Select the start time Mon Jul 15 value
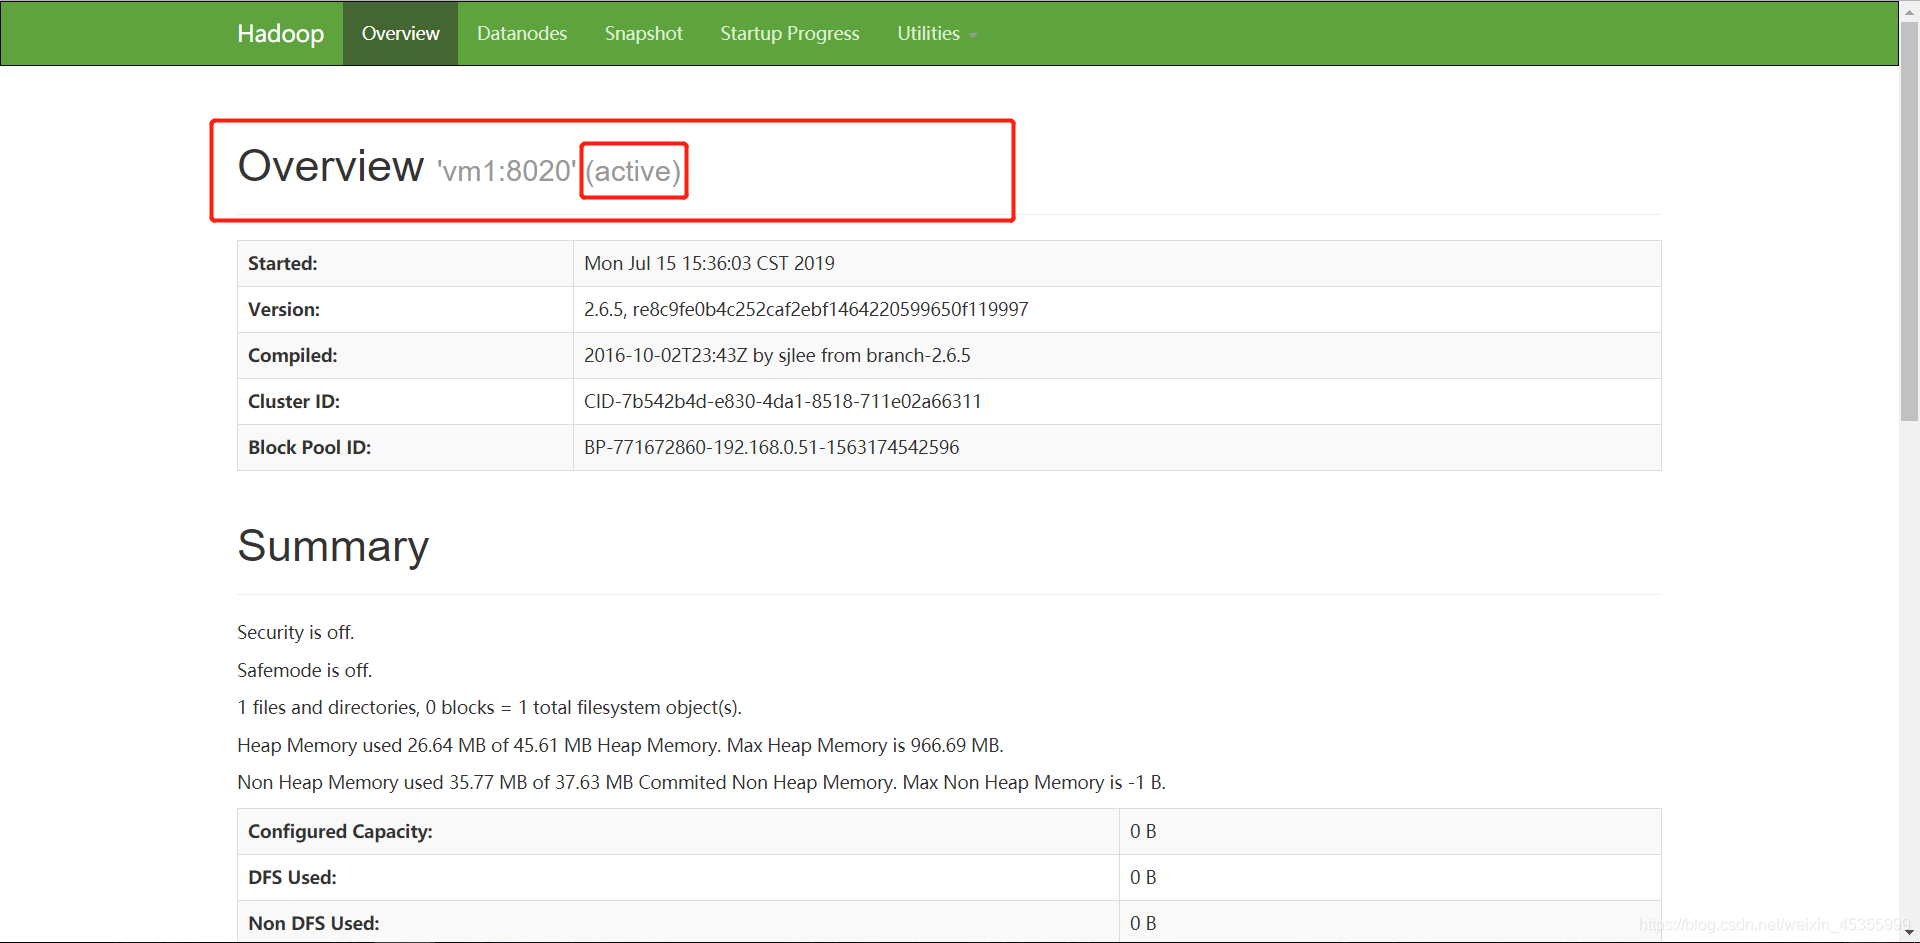1920x943 pixels. point(709,263)
